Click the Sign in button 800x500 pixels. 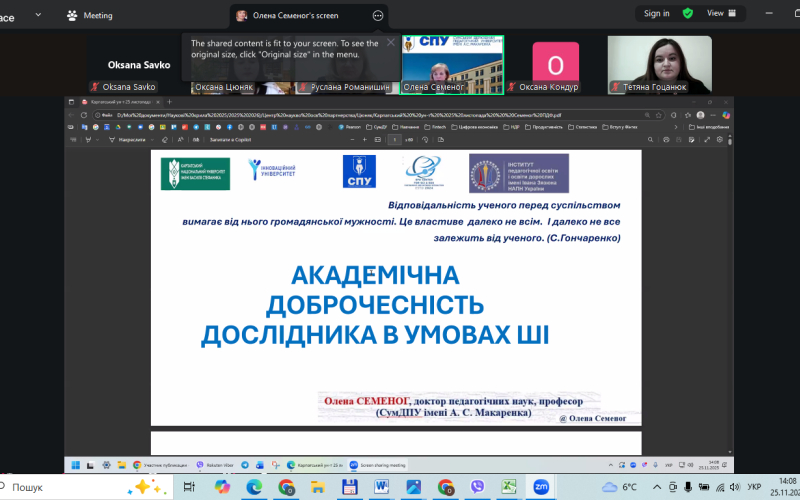[656, 13]
